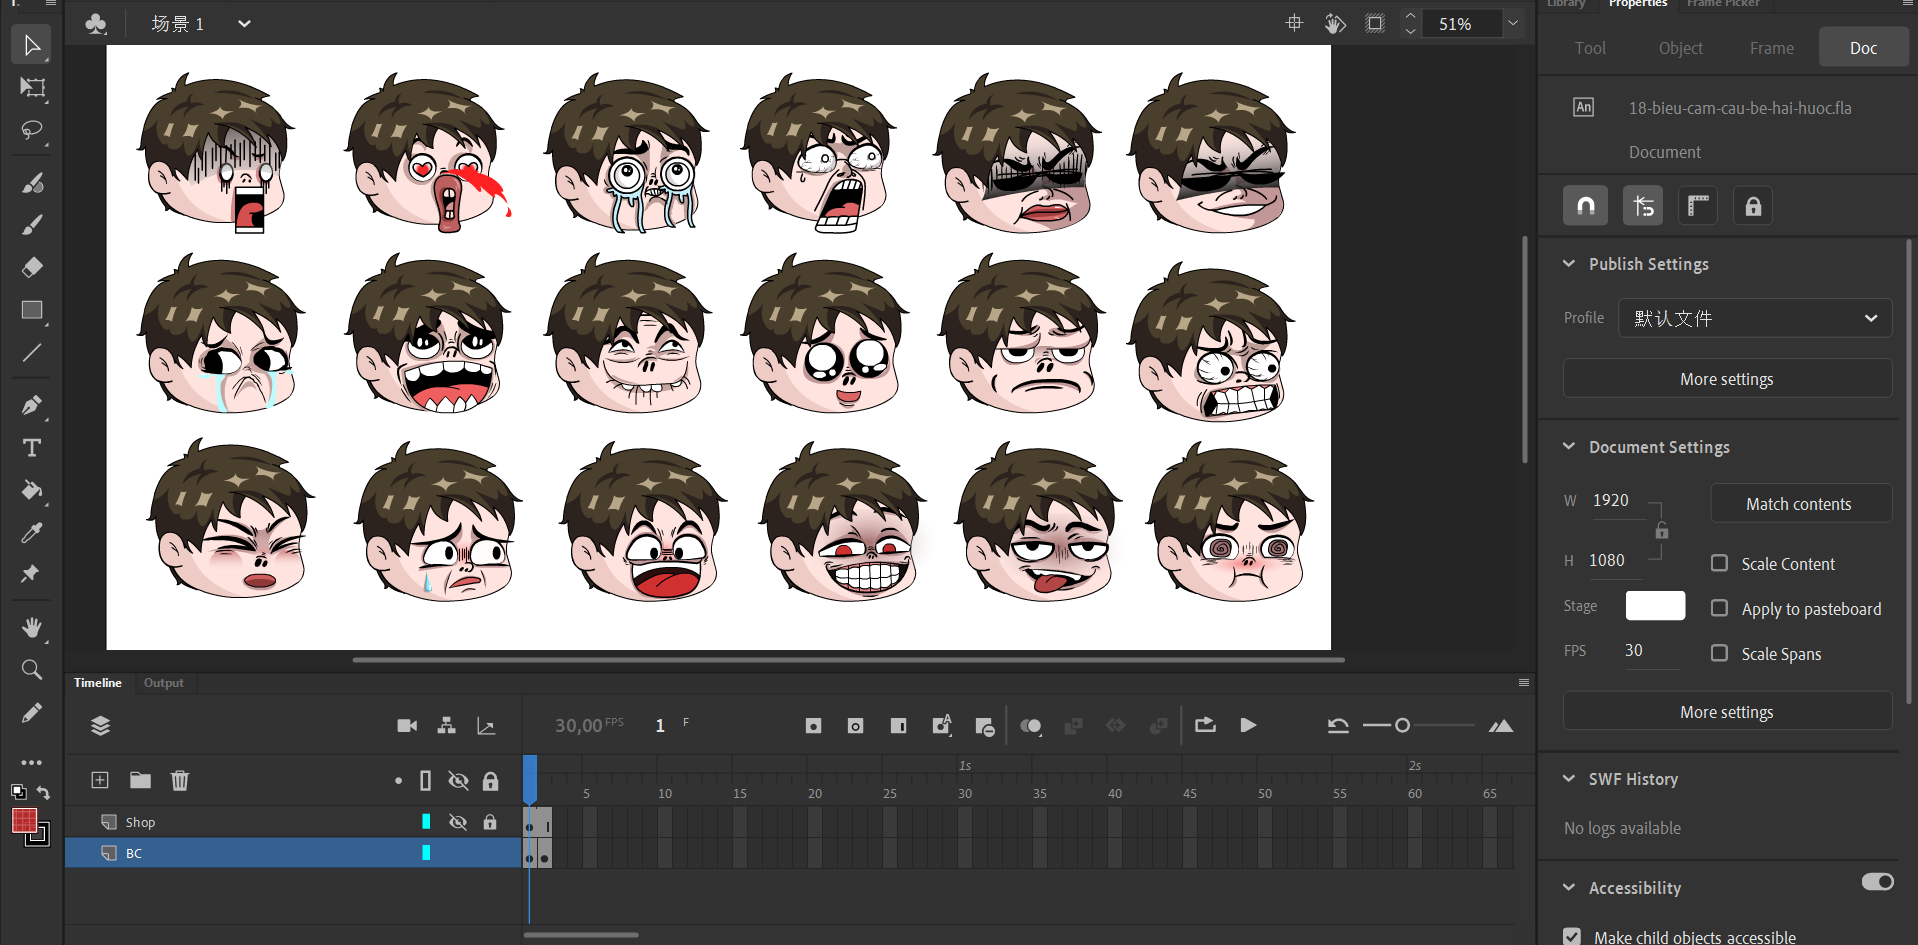Activate the Paint Bucket tool
The width and height of the screenshot is (1918, 945).
pos(32,490)
